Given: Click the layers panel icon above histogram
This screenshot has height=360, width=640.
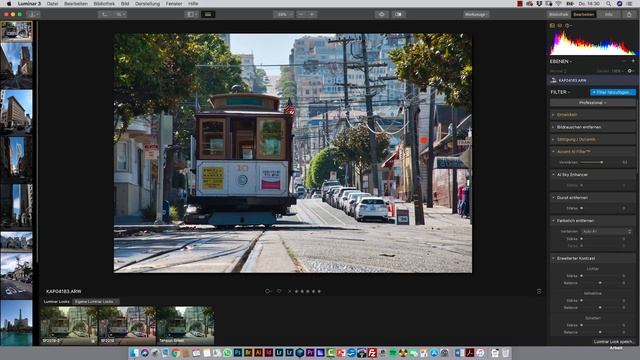Looking at the screenshot, I should 560,25.
